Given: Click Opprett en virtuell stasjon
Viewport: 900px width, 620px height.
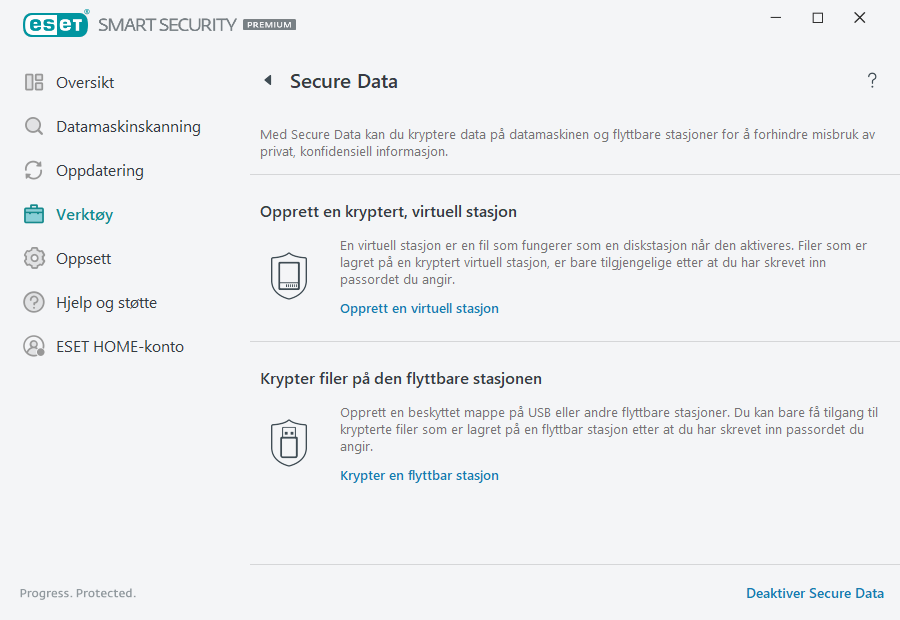Looking at the screenshot, I should pos(419,308).
